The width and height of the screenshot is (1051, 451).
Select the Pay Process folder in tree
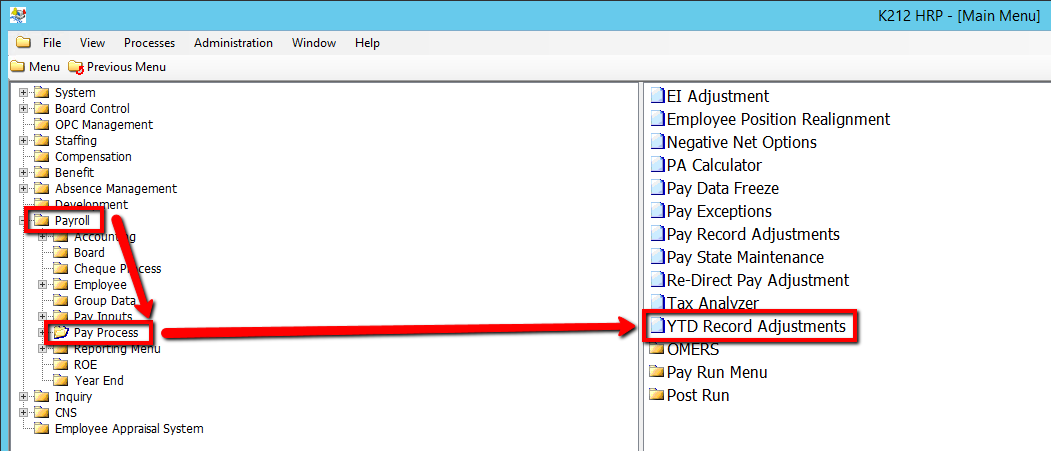[106, 333]
